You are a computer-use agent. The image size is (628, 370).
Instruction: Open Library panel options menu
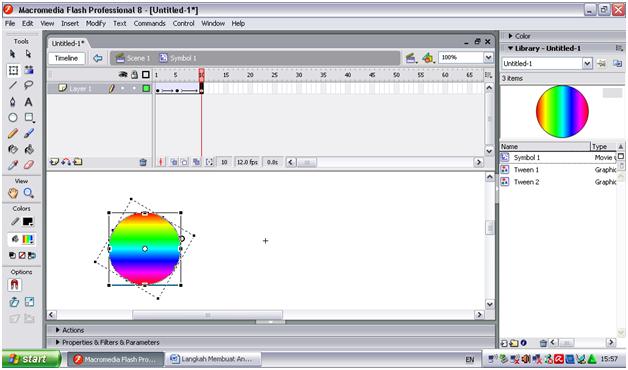(x=619, y=48)
